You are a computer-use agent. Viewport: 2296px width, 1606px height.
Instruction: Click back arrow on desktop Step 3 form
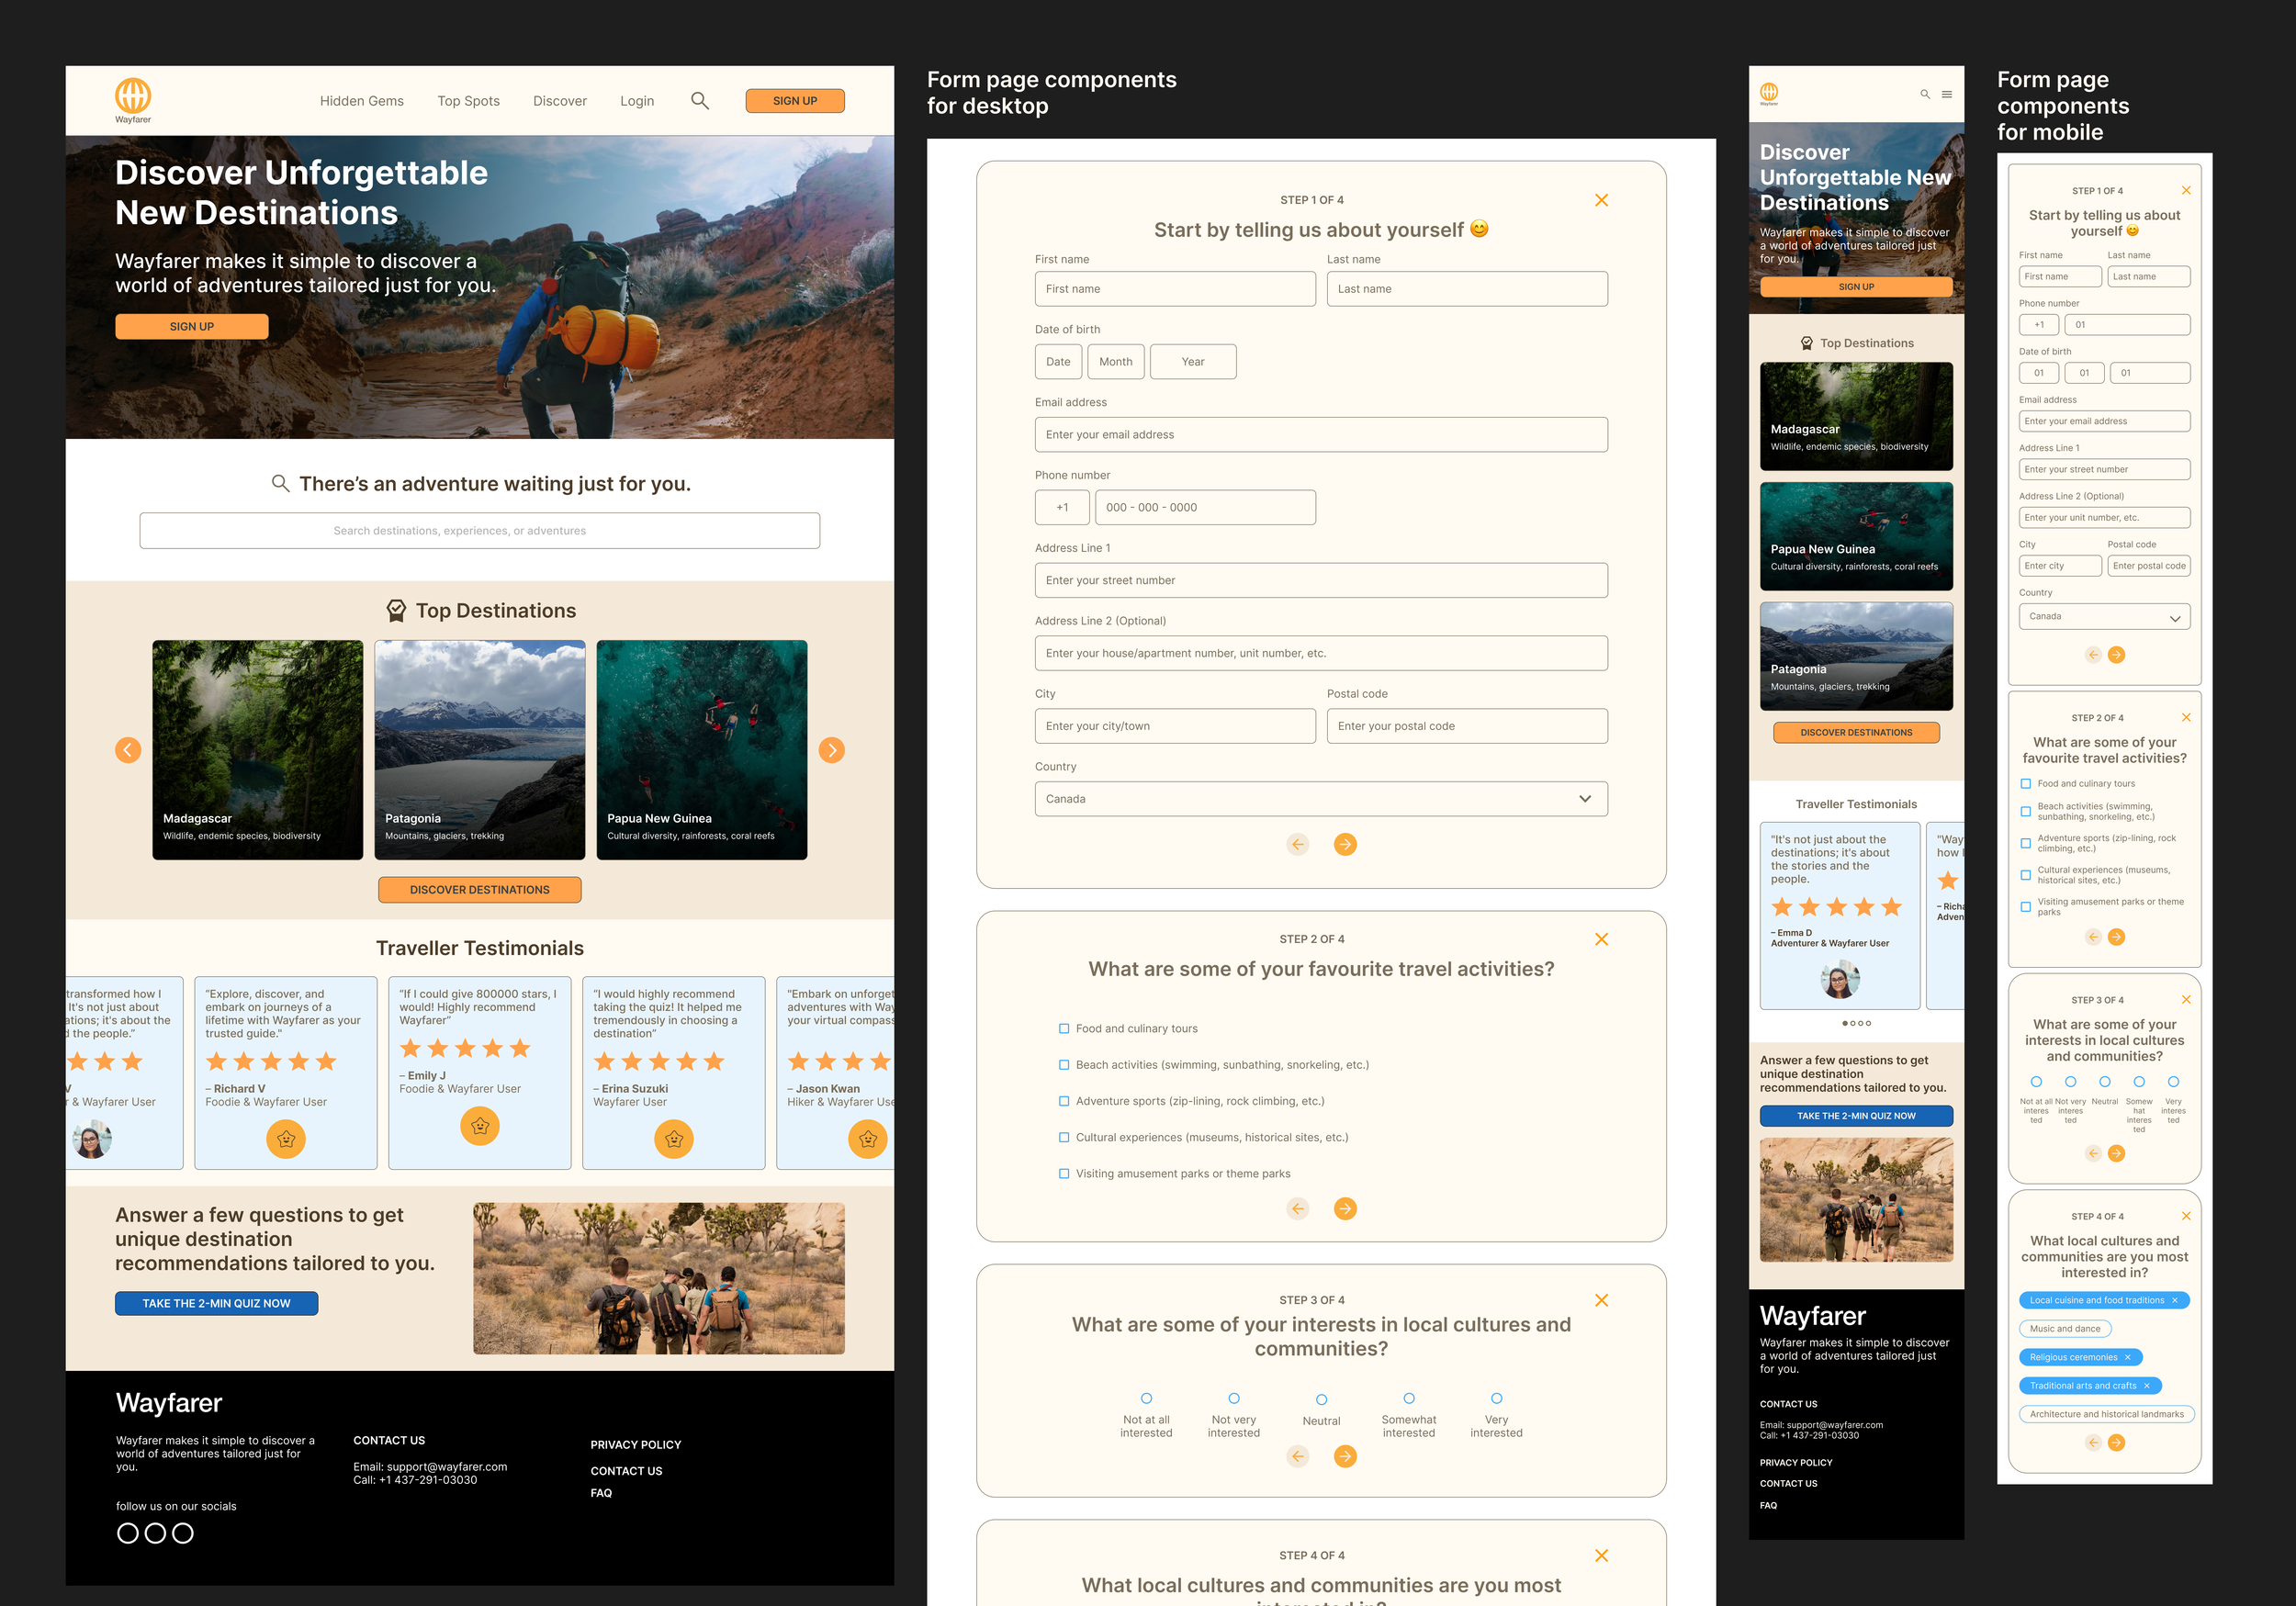pos(1297,1456)
